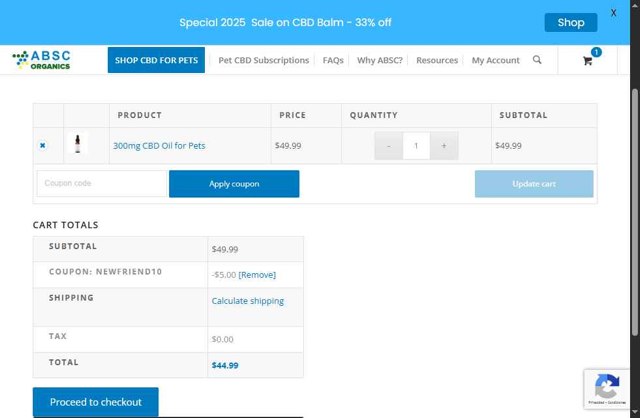Open Calculate shipping link
The width and height of the screenshot is (640, 418).
(x=247, y=301)
